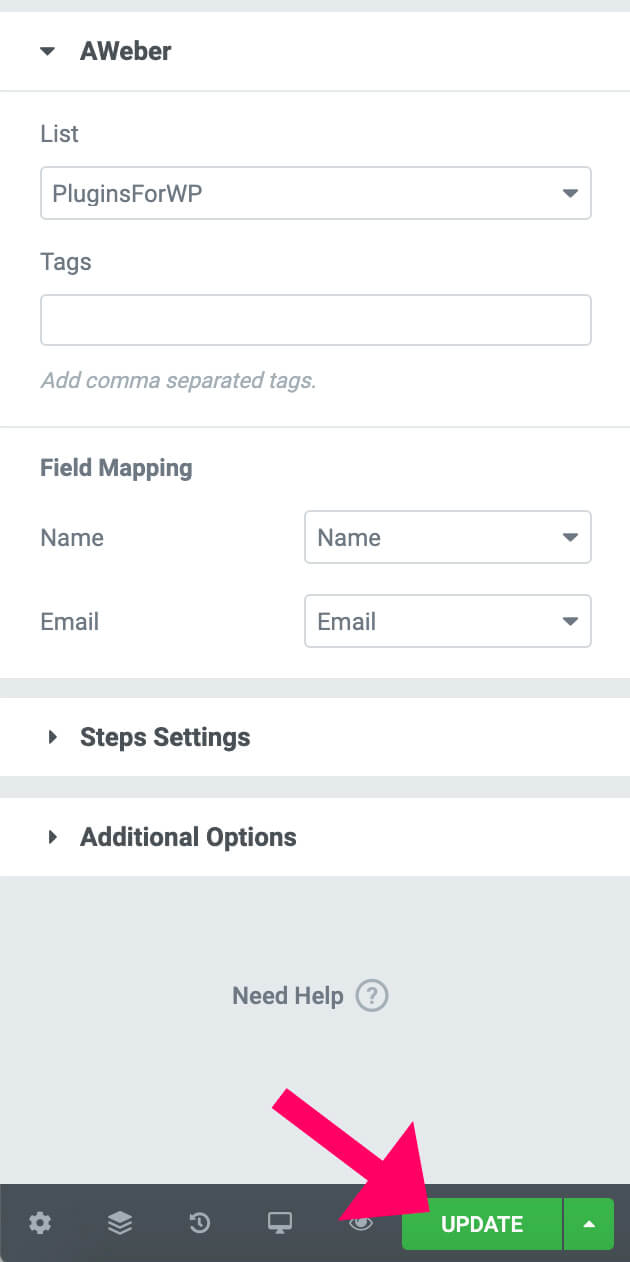Open the save options arrow beside Update

(x=589, y=1223)
